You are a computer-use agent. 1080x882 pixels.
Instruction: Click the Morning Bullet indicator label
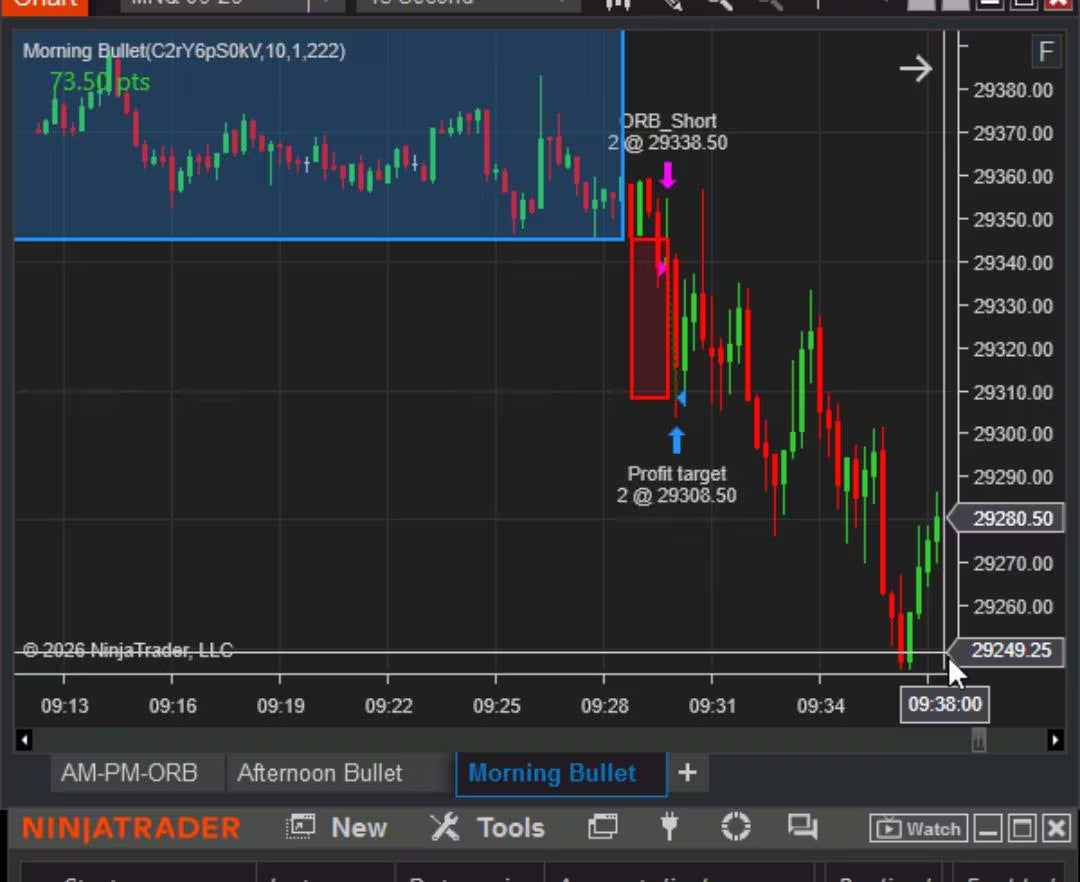tap(185, 51)
